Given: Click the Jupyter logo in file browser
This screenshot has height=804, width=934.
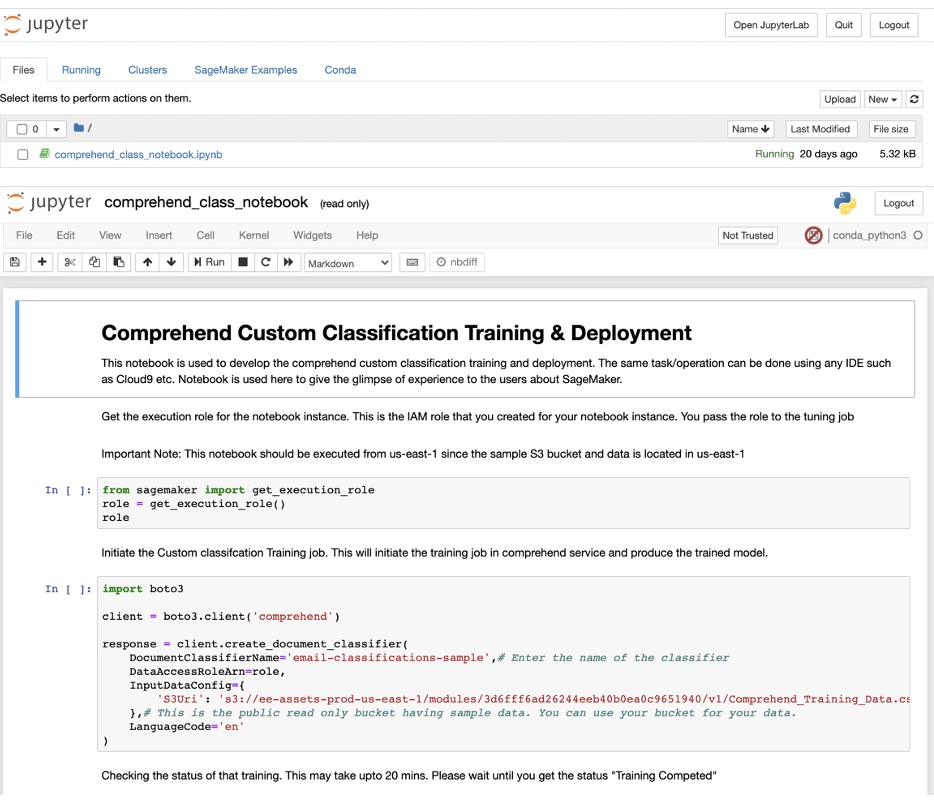Looking at the screenshot, I should (45, 24).
